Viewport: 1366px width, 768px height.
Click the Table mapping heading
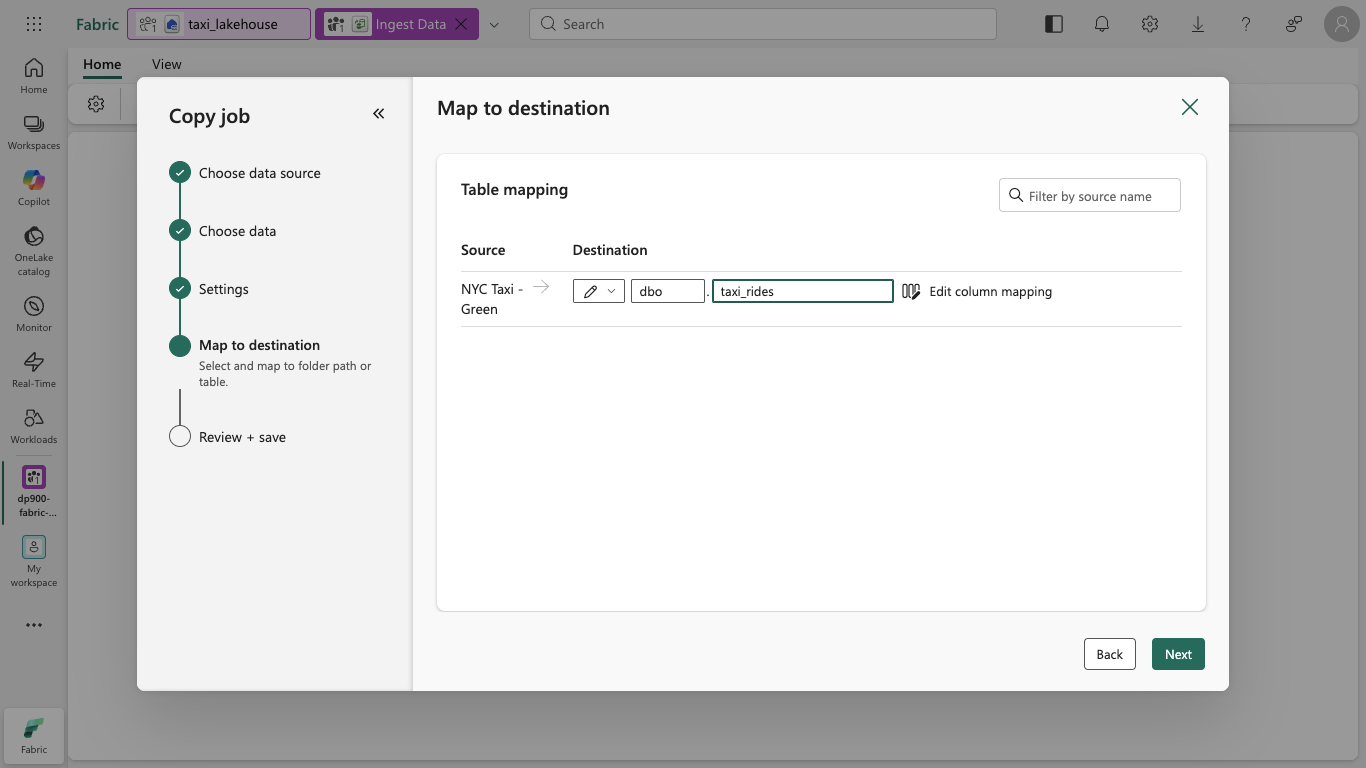pyautogui.click(x=514, y=189)
